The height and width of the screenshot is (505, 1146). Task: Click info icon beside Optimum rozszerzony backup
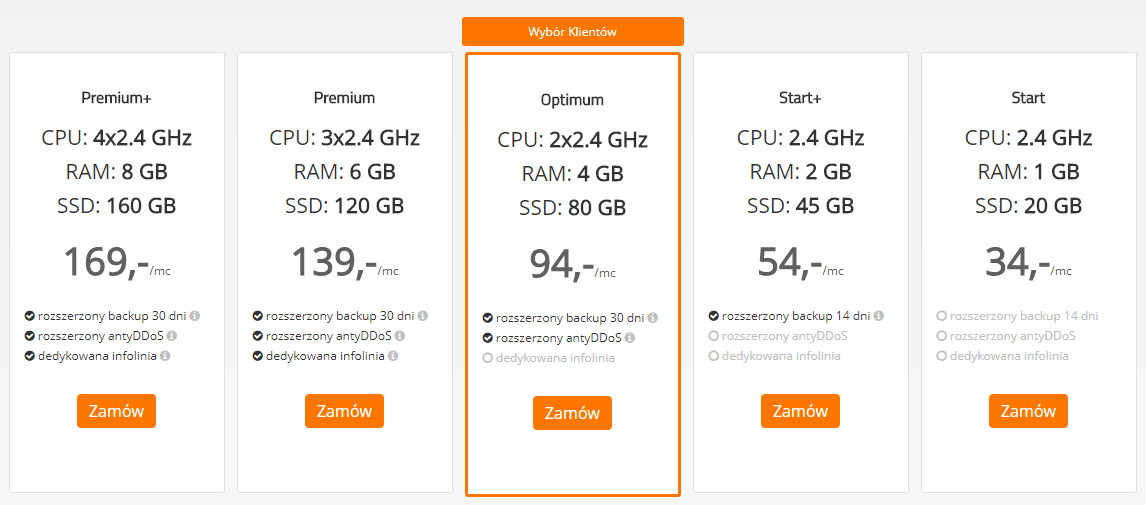point(653,318)
